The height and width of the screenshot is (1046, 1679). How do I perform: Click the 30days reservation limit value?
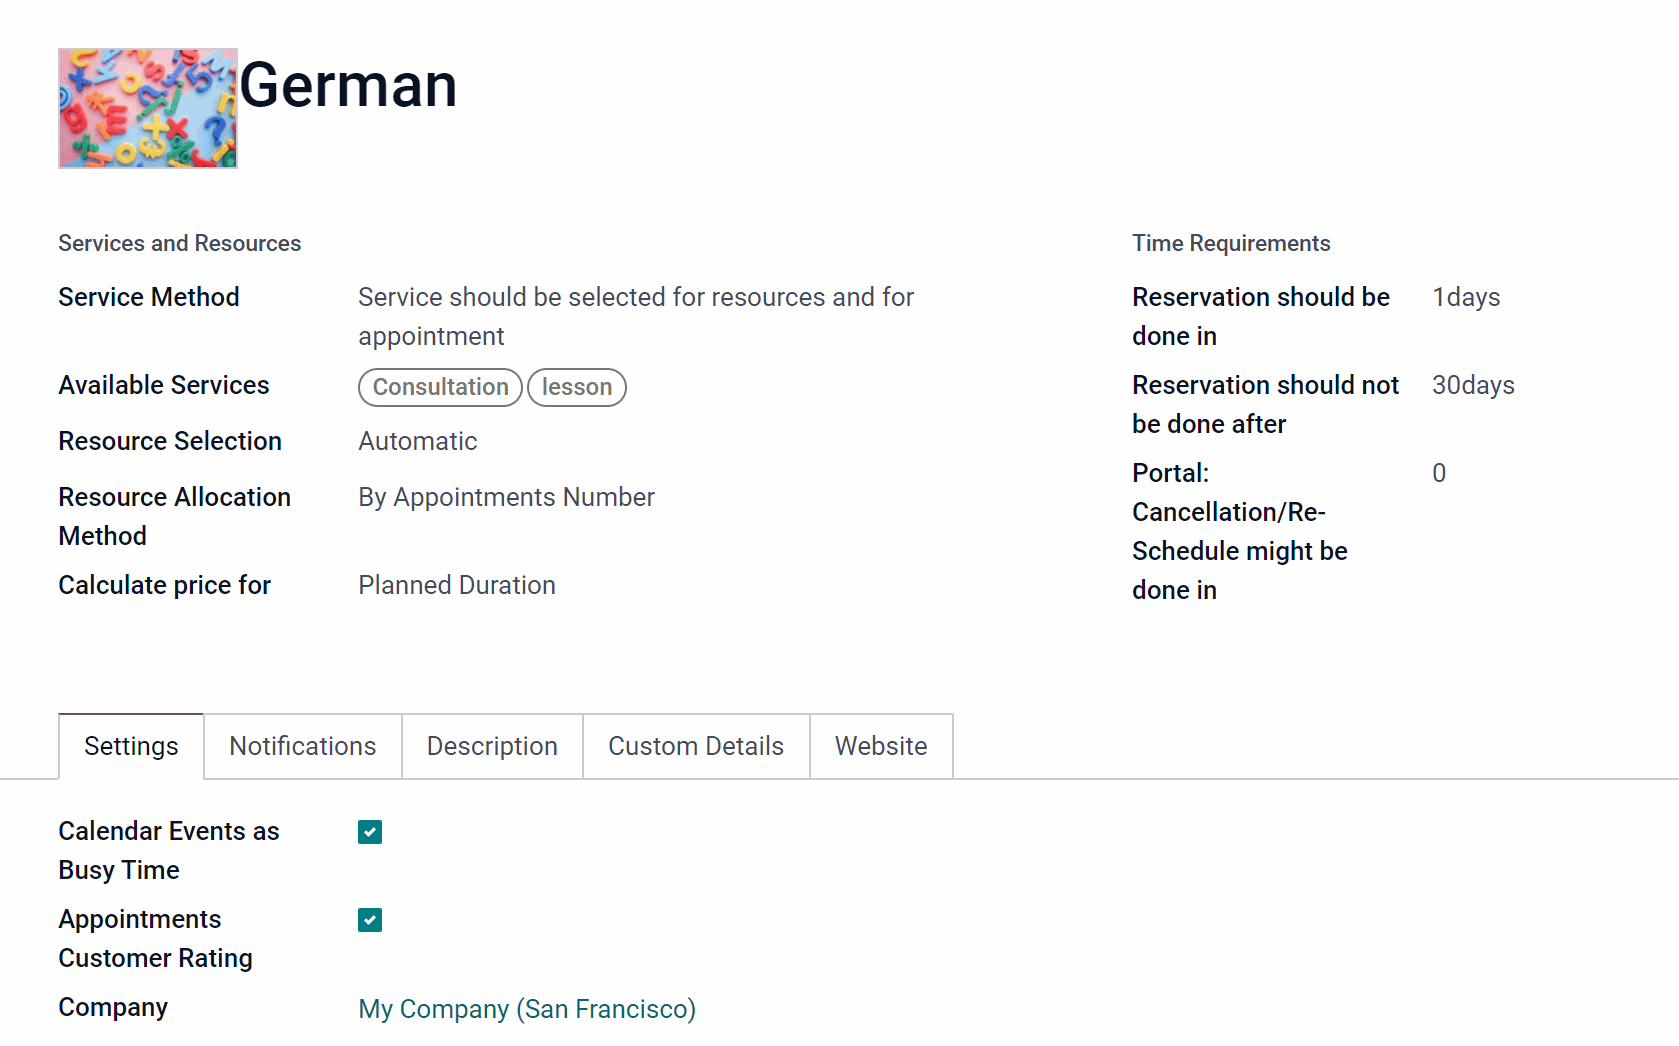point(1473,385)
